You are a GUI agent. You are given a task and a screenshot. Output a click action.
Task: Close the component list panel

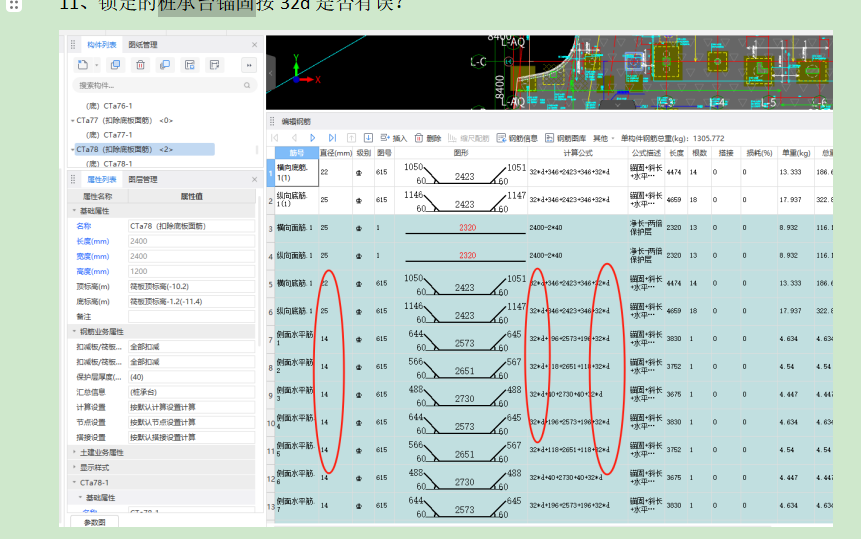(254, 44)
